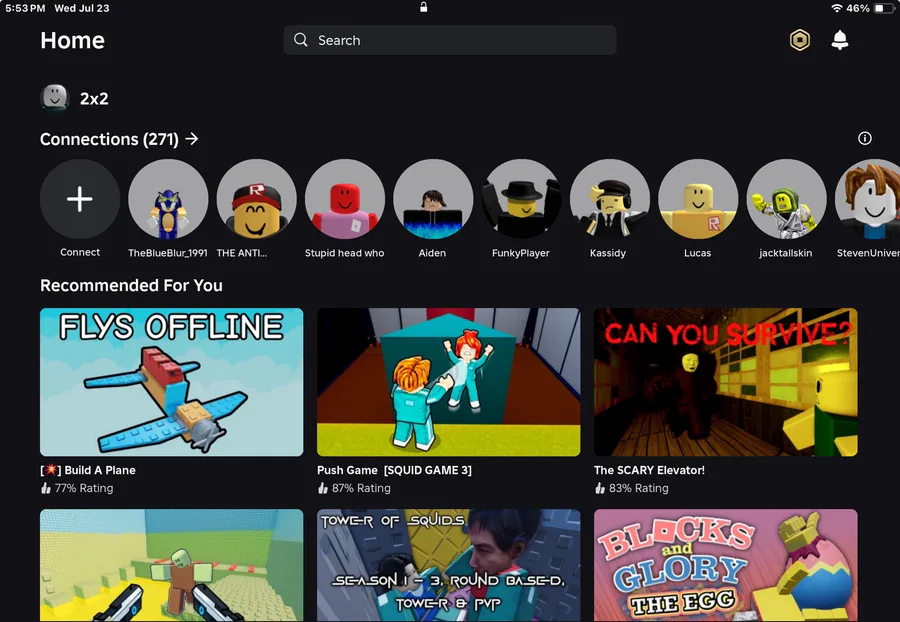This screenshot has width=900, height=622.
Task: Tap thumbs-up icon beside 87% Rating
Action: (x=323, y=488)
